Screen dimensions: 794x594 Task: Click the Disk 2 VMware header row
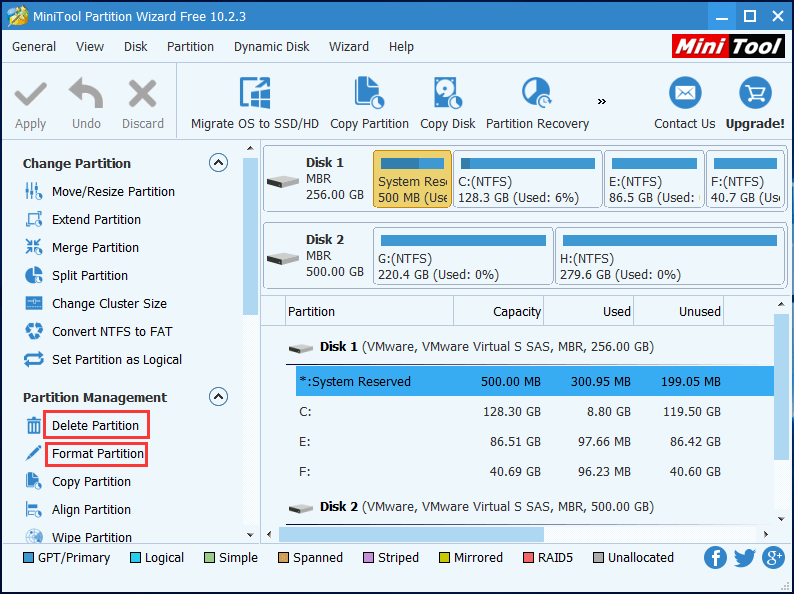pyautogui.click(x=530, y=506)
